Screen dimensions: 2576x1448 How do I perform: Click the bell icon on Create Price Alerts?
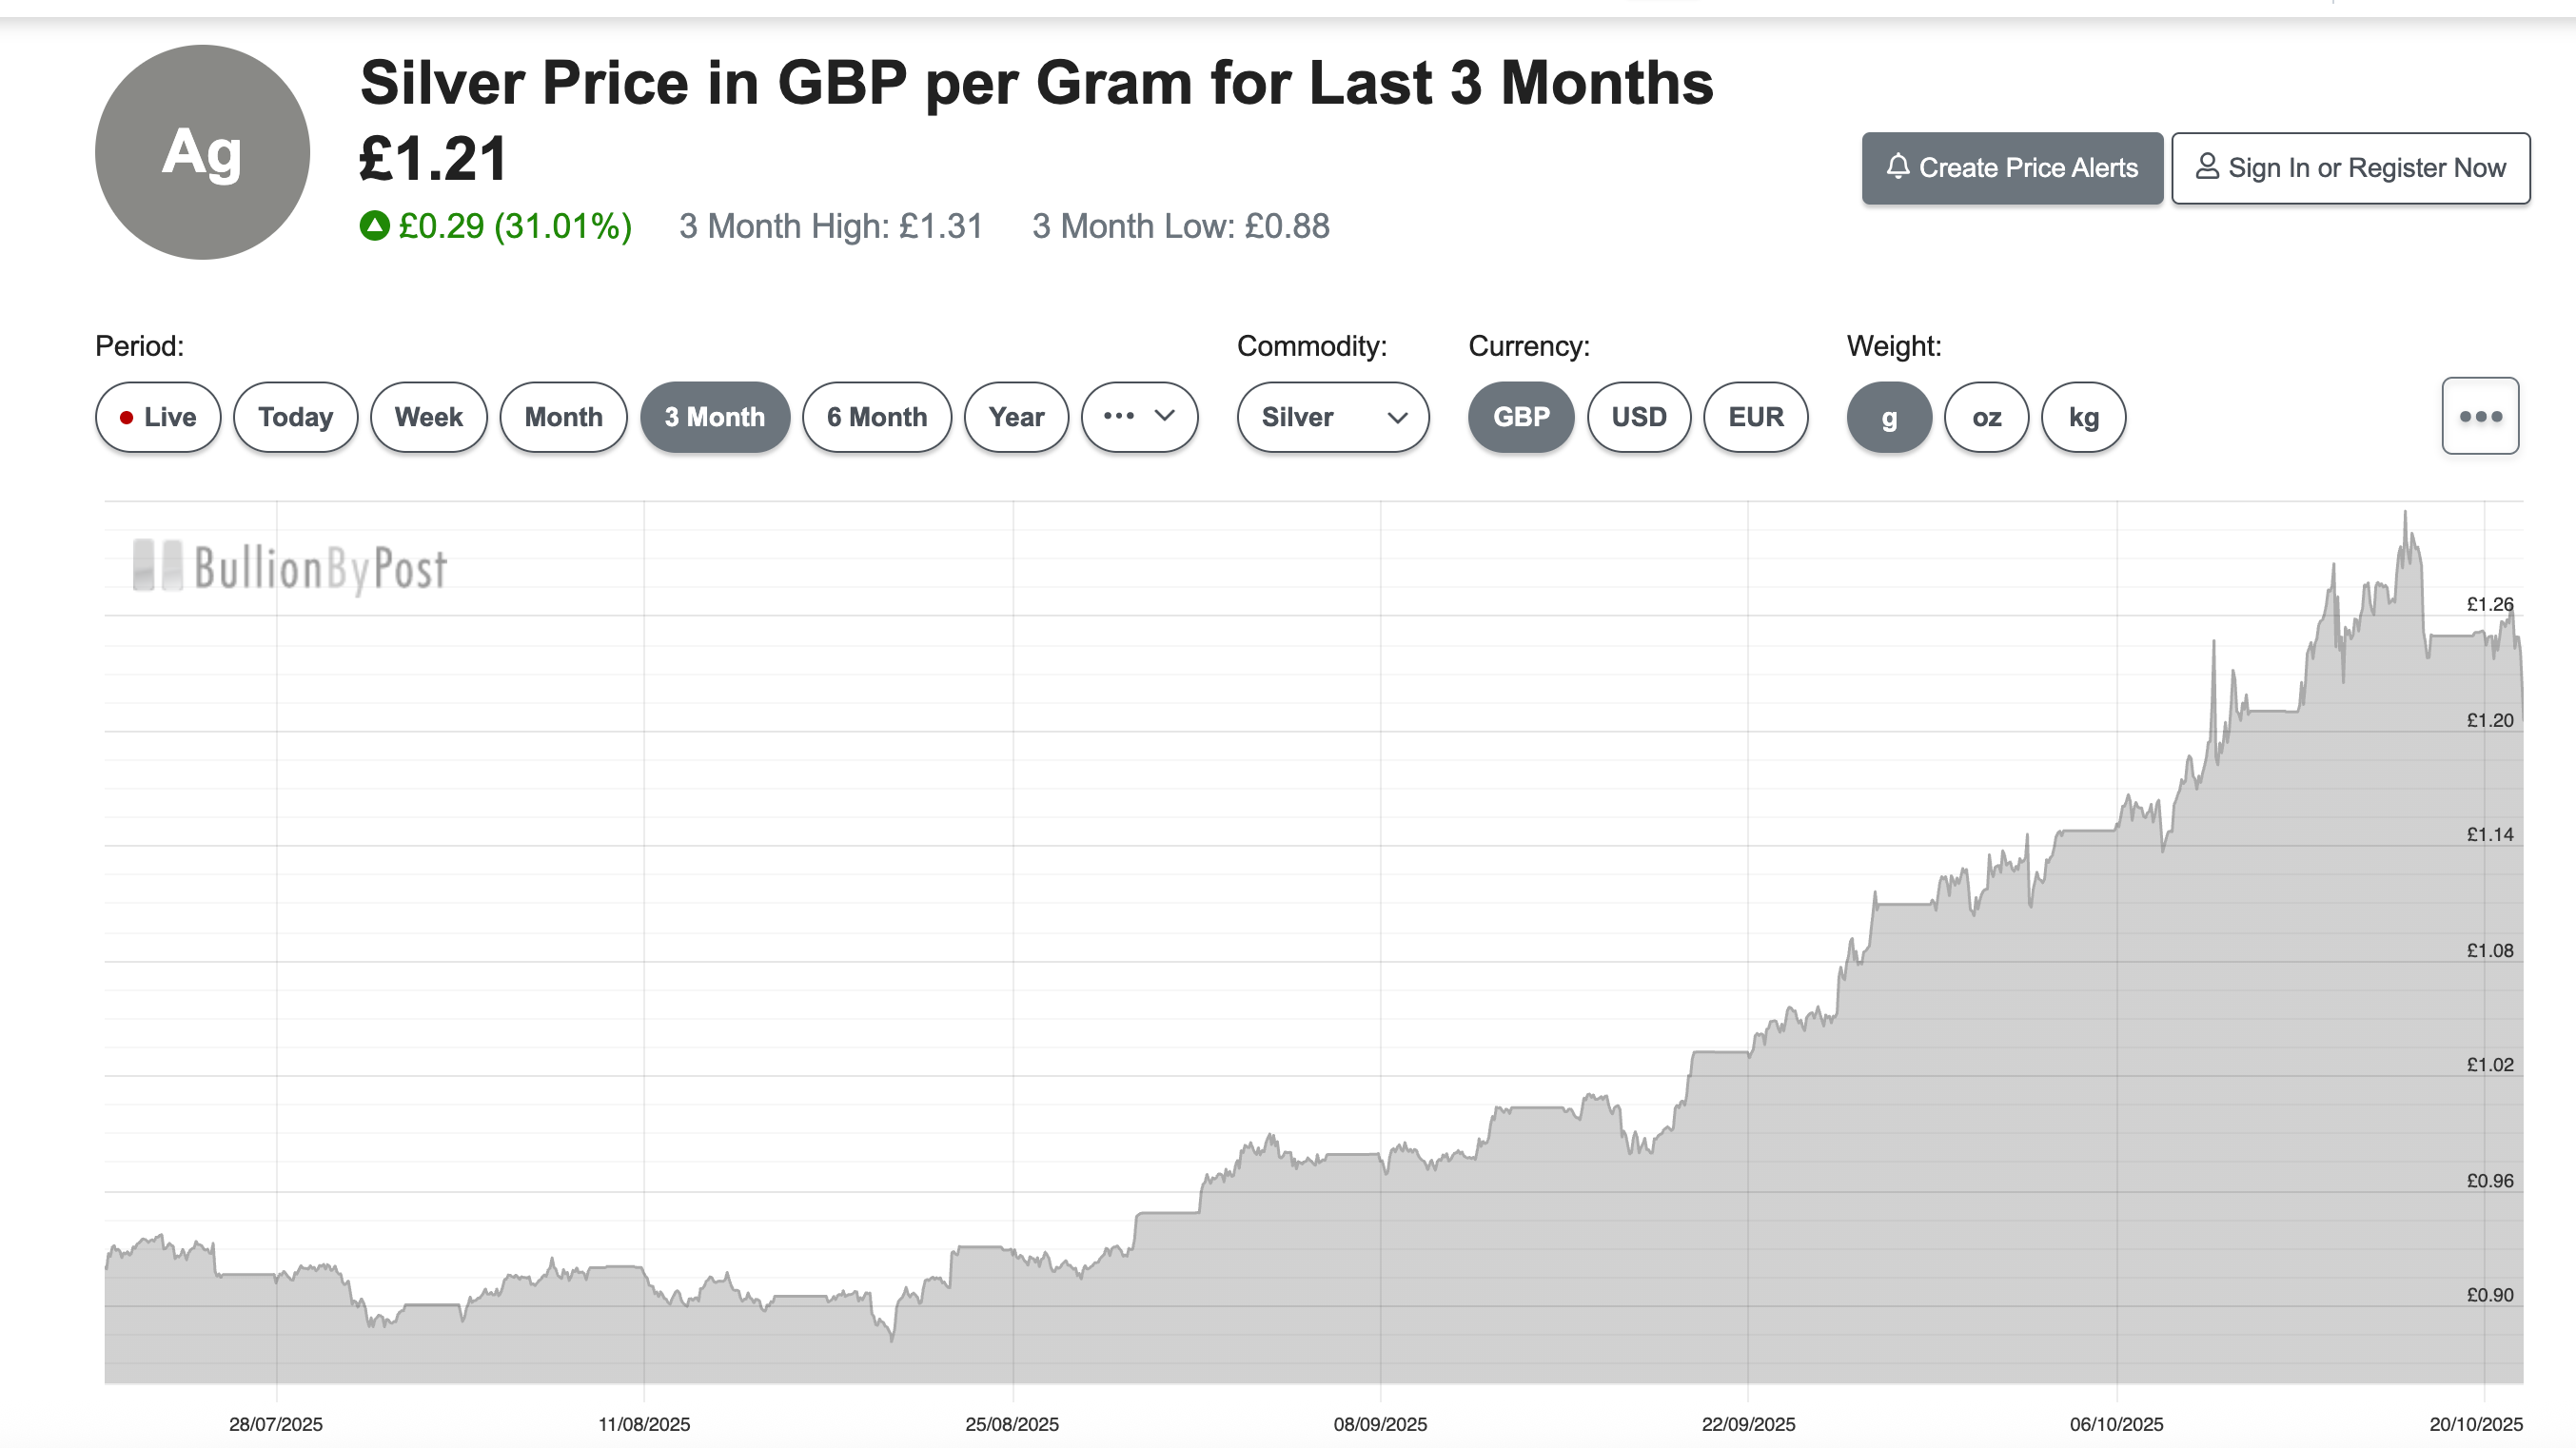(x=1902, y=168)
